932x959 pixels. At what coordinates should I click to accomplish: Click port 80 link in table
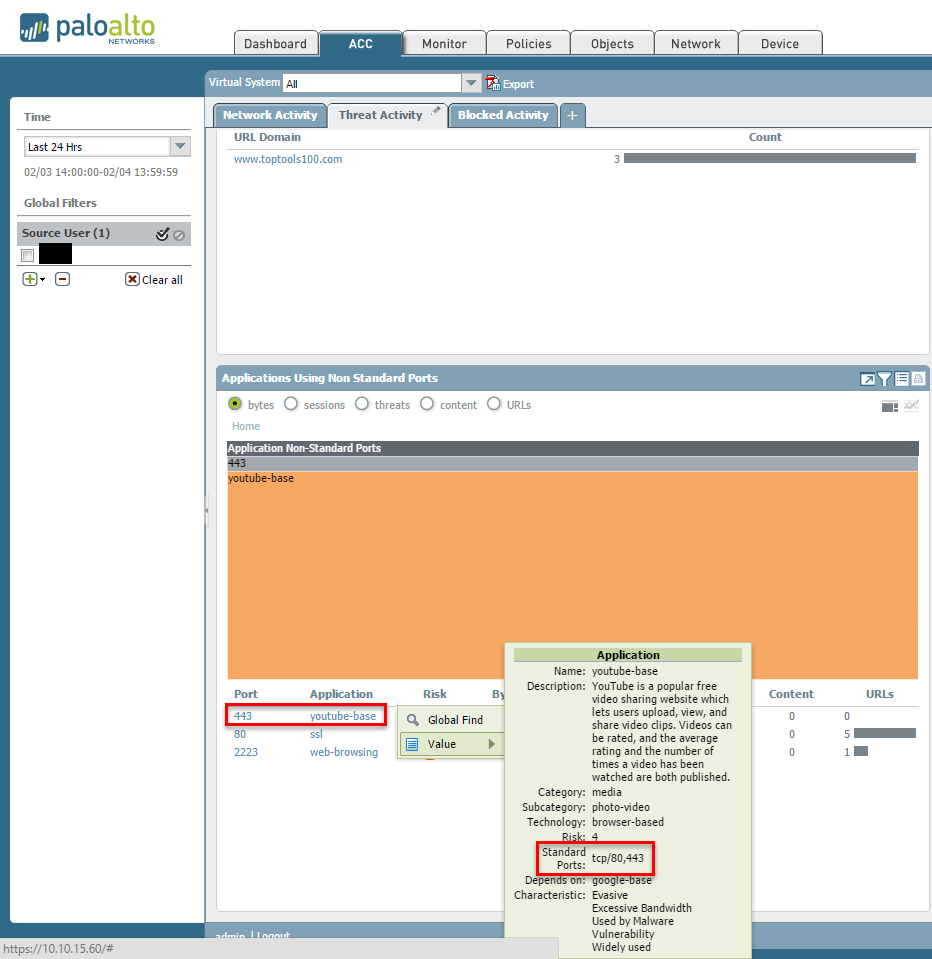point(240,734)
